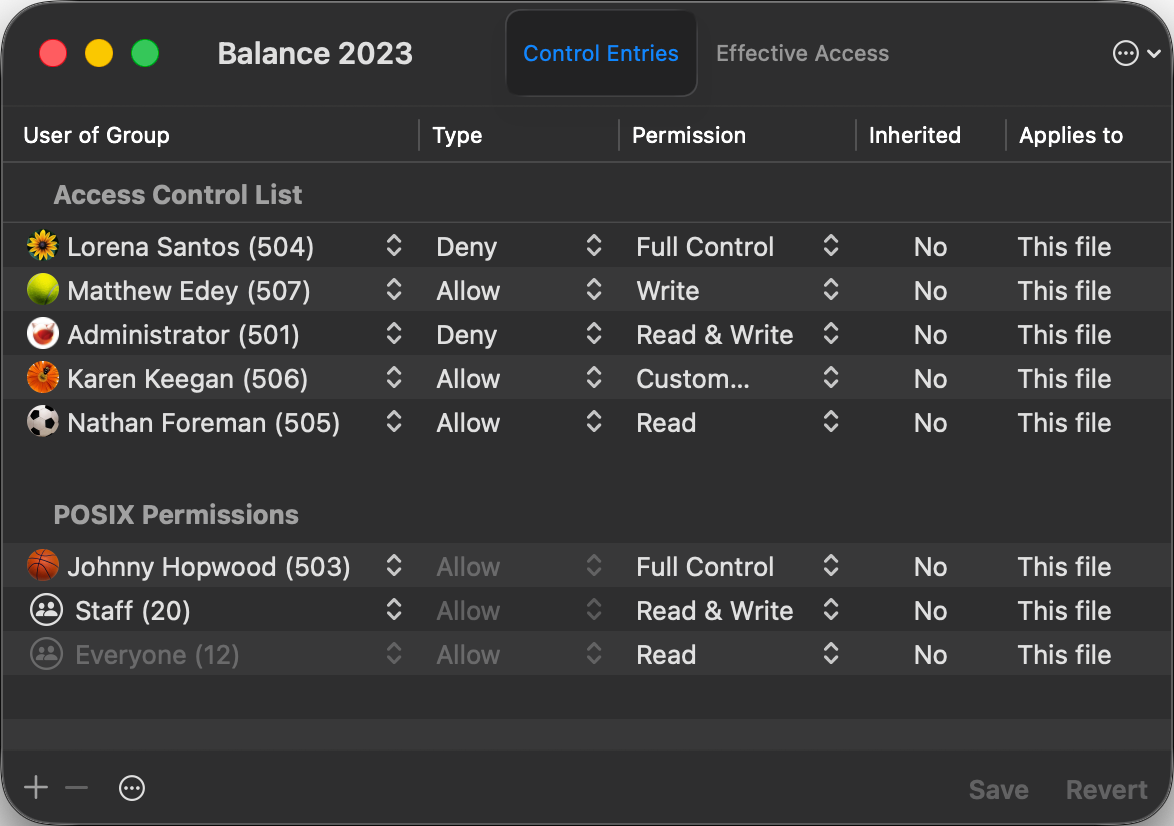Open user picker for Johnny Hopwood
Viewport: 1174px width, 826px height.
[394, 565]
